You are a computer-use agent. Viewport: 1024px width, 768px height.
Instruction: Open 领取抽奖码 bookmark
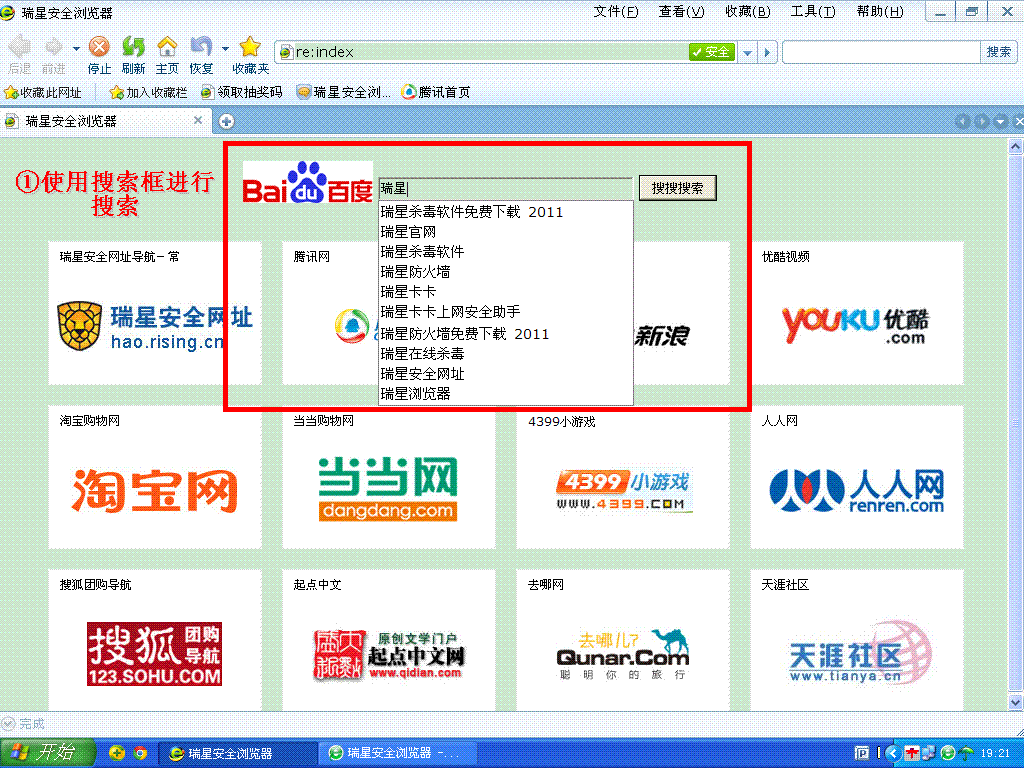point(241,93)
